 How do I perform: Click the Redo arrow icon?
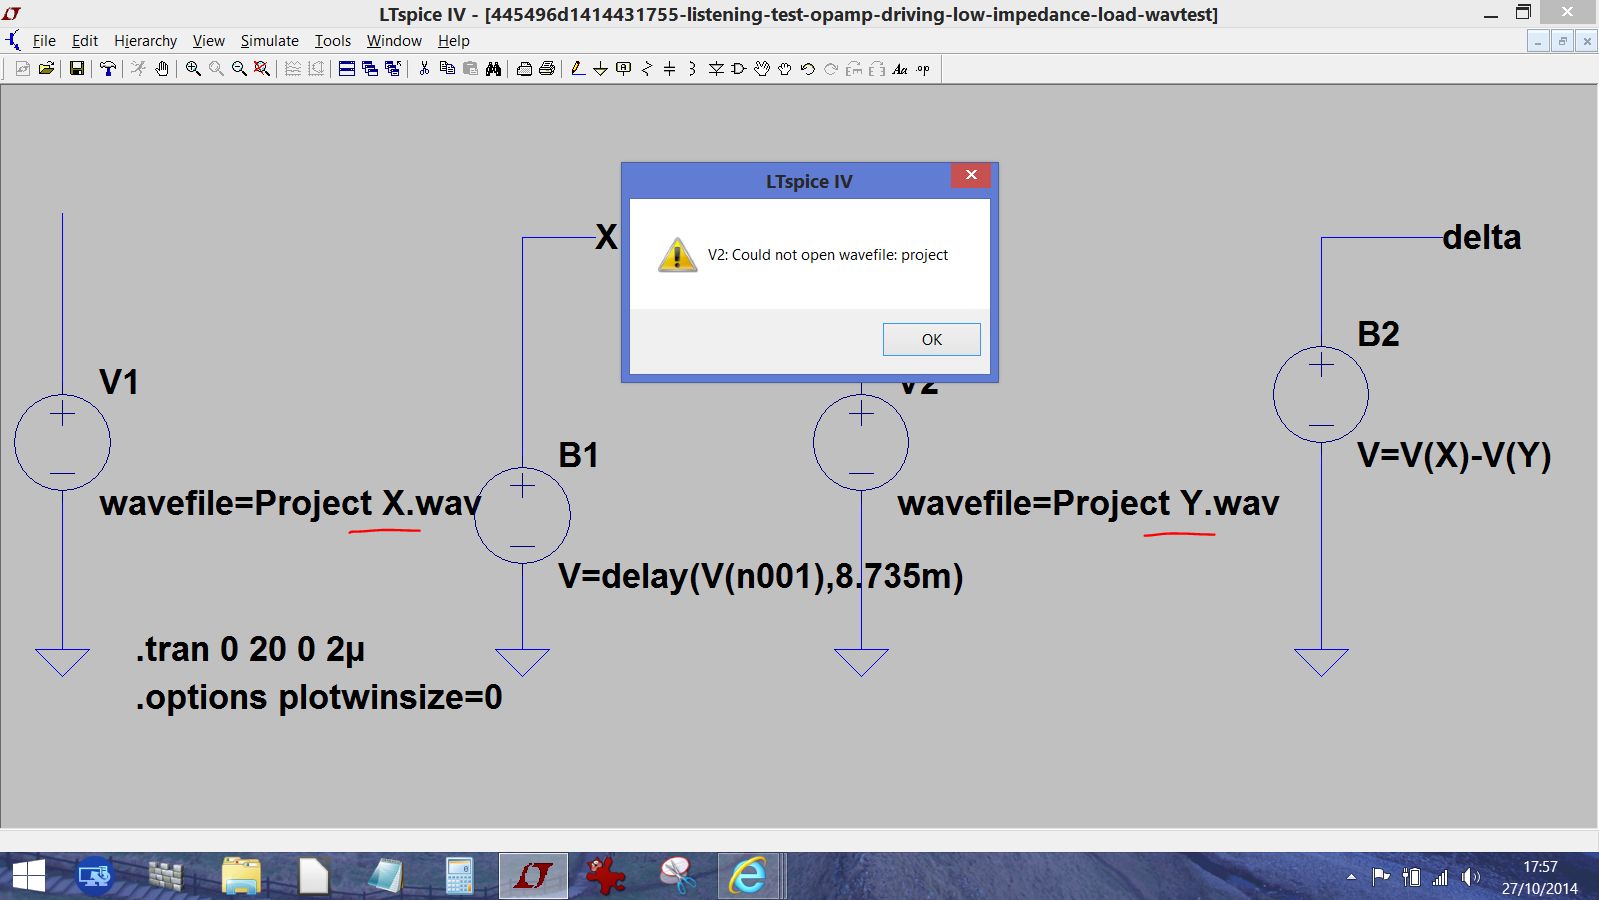tap(831, 68)
